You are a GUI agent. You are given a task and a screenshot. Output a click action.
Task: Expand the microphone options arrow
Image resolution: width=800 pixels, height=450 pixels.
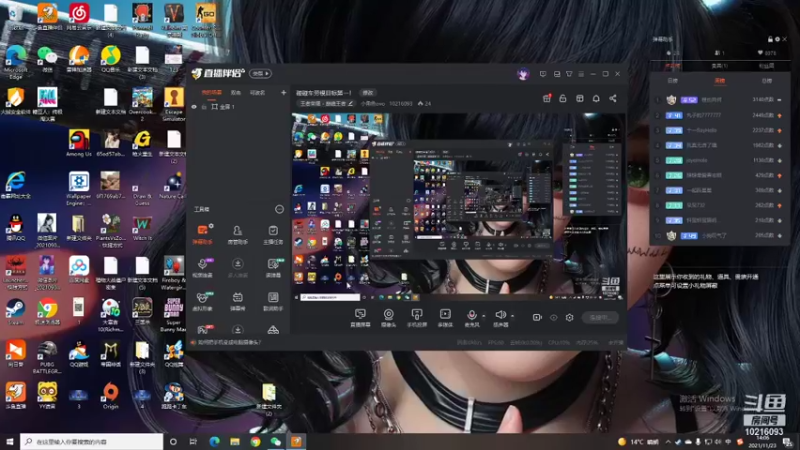(484, 316)
